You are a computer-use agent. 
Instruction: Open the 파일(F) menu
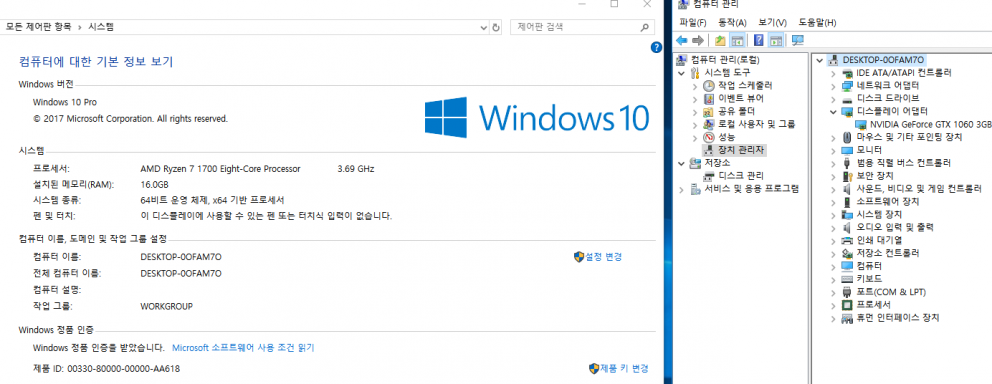point(692,23)
